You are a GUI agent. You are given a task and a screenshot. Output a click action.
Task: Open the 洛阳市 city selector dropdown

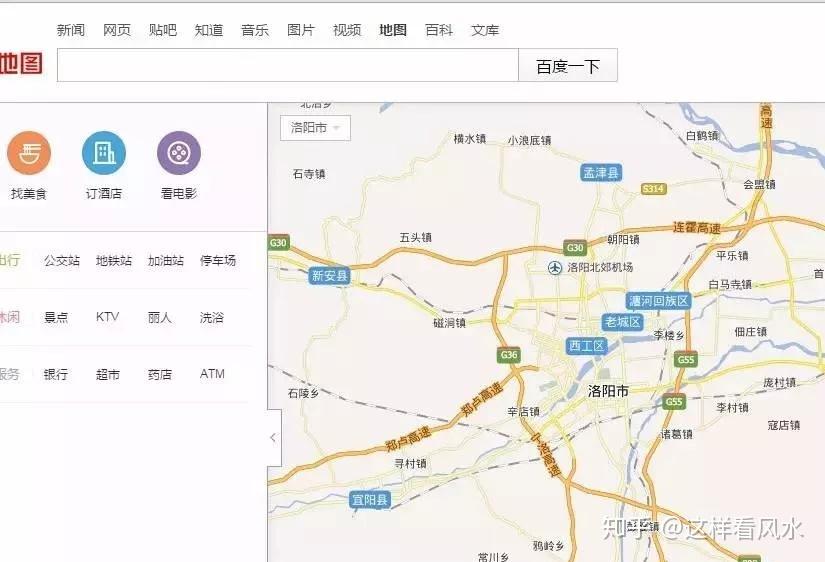point(315,127)
